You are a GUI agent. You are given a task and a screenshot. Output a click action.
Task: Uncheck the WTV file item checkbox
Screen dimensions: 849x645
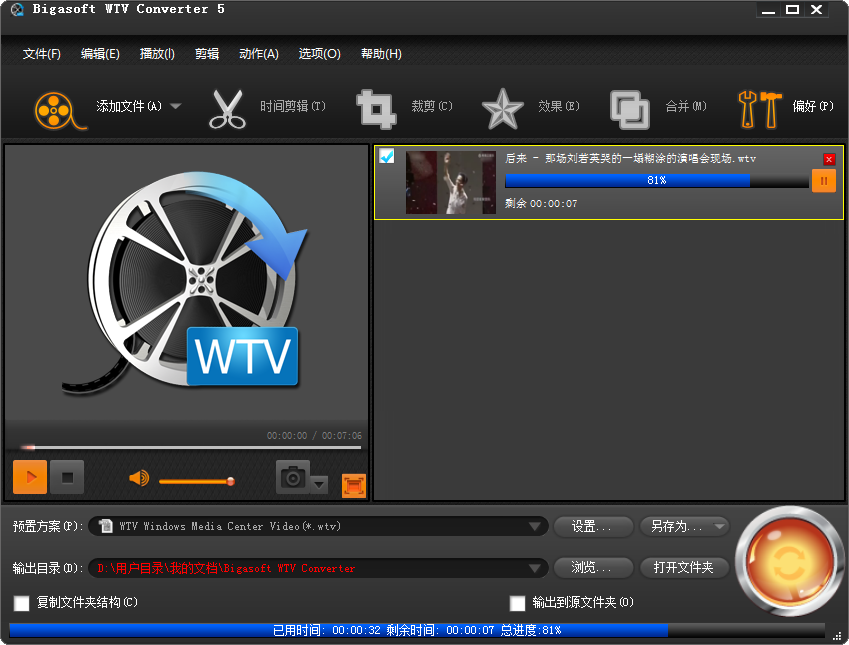point(387,156)
